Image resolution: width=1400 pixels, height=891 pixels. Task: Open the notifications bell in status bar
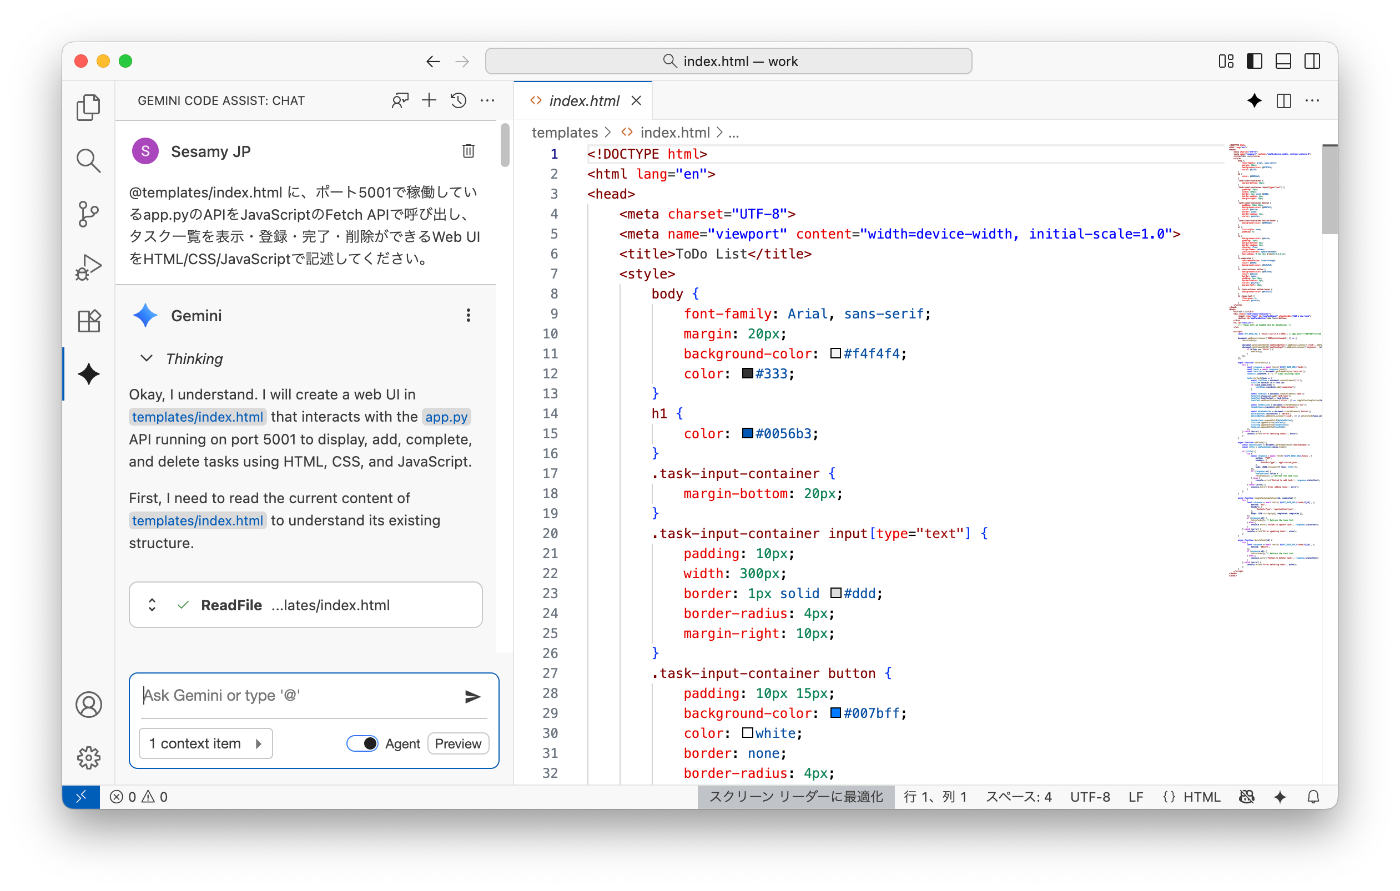(1314, 797)
